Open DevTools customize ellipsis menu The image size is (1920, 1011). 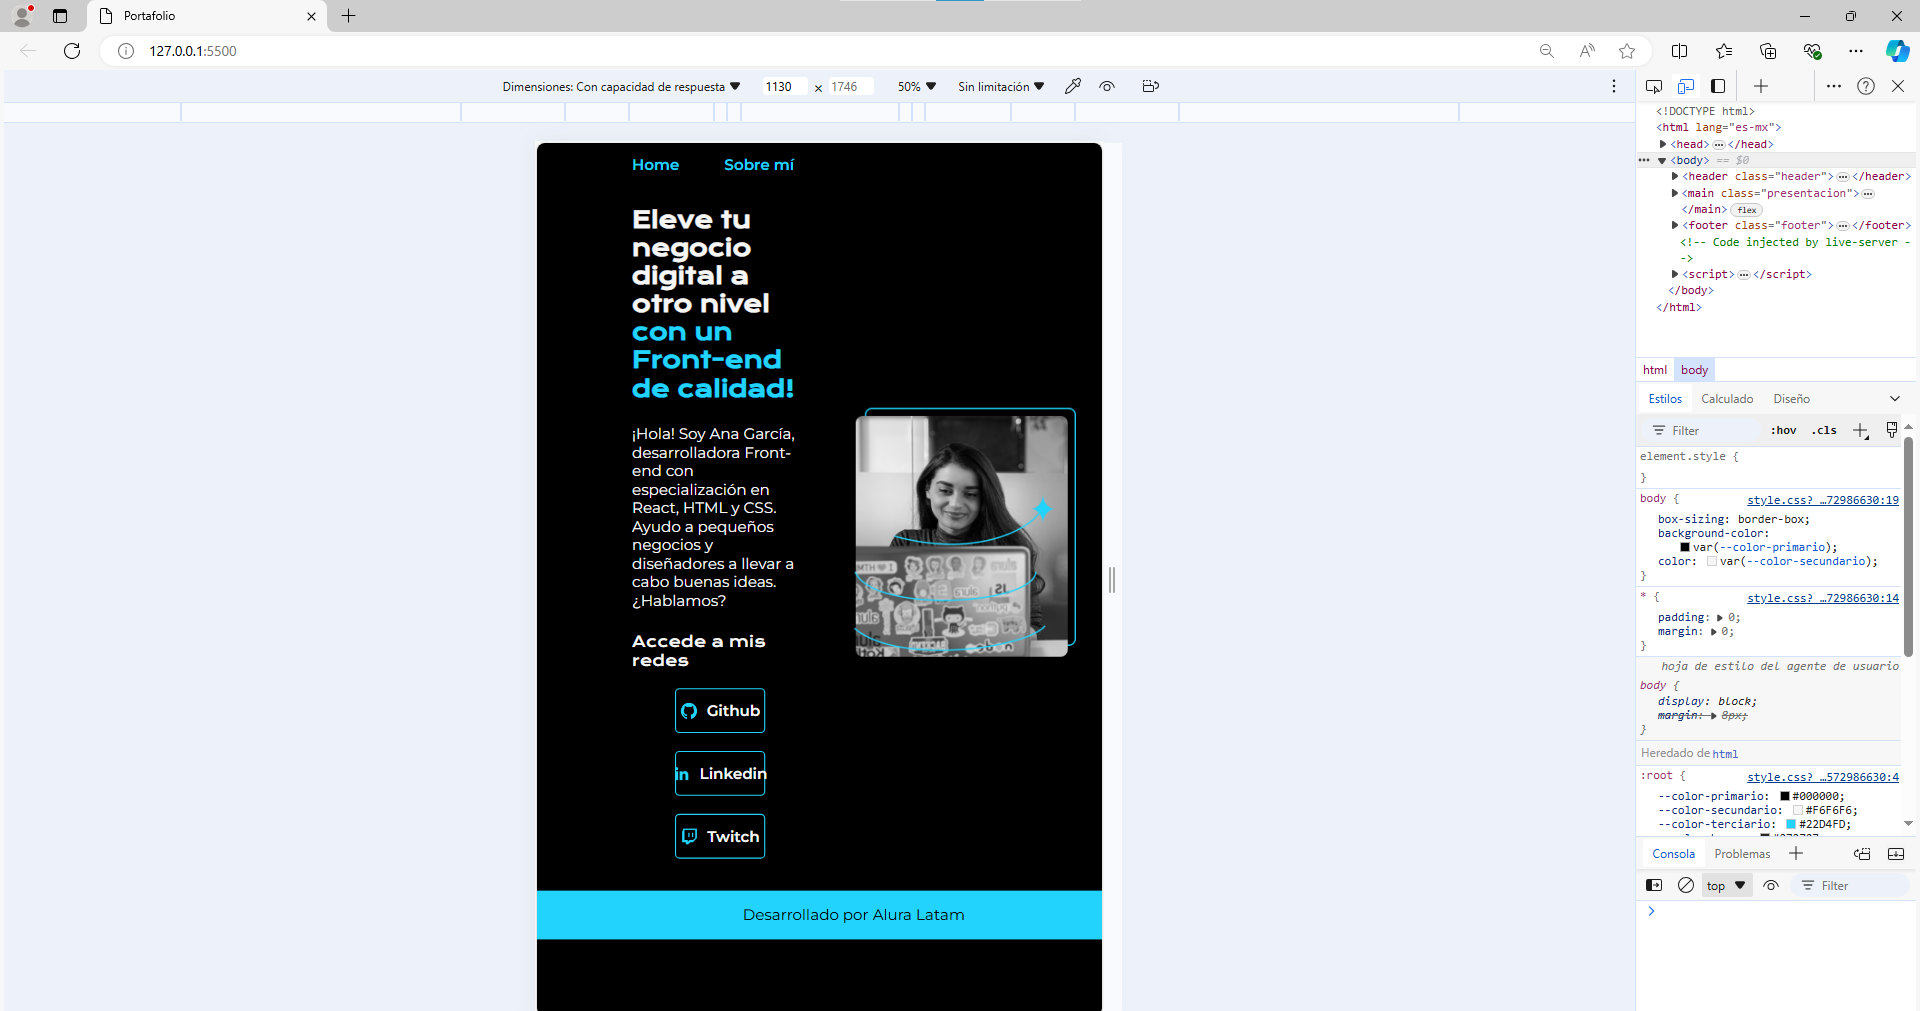pyautogui.click(x=1834, y=86)
